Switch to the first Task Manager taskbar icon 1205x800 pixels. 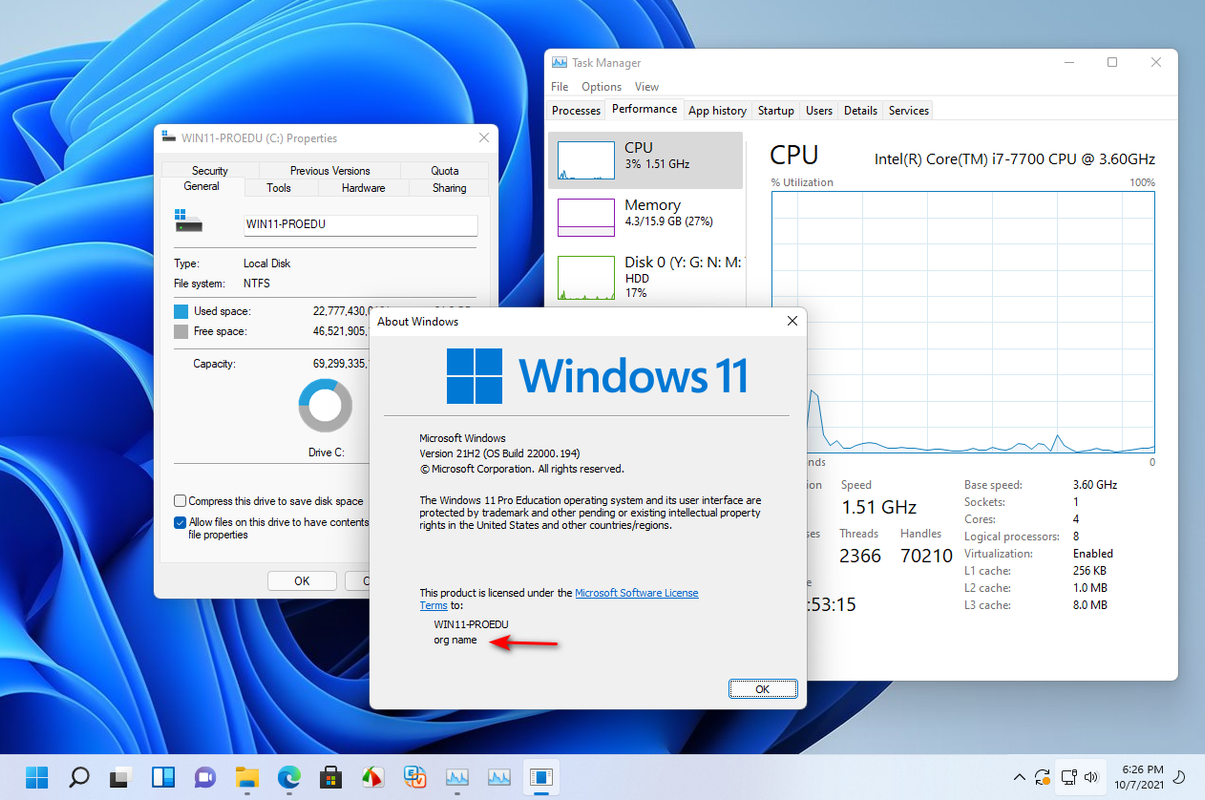pos(457,777)
